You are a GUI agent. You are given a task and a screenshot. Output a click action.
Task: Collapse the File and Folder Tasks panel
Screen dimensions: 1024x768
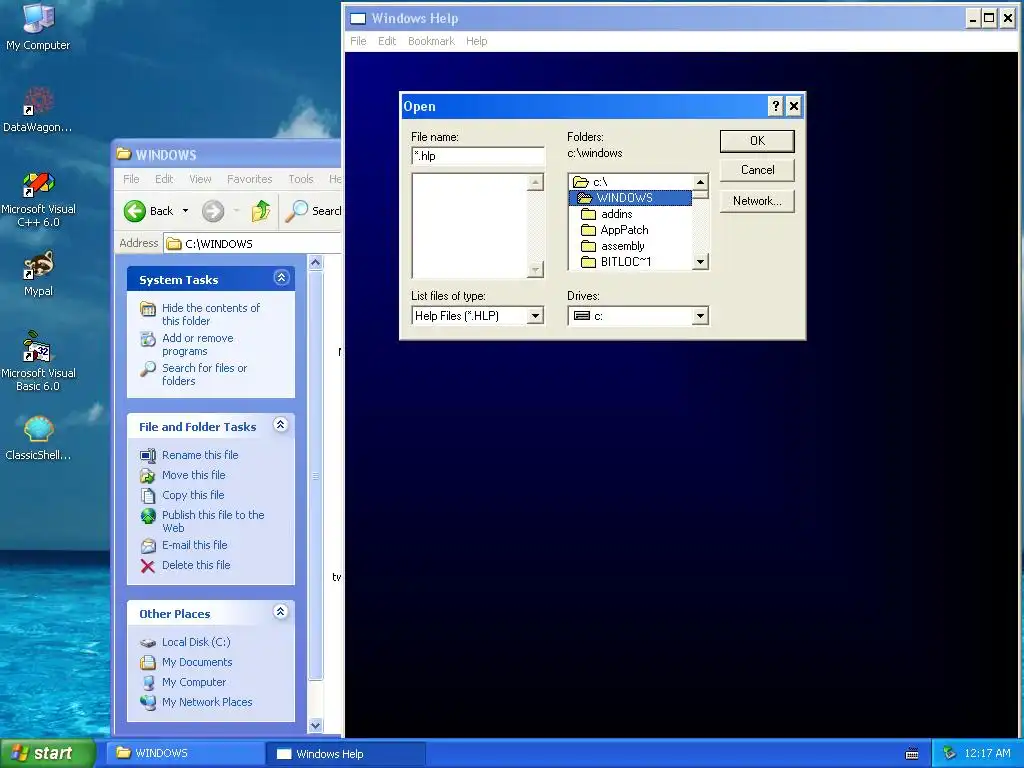(x=281, y=425)
